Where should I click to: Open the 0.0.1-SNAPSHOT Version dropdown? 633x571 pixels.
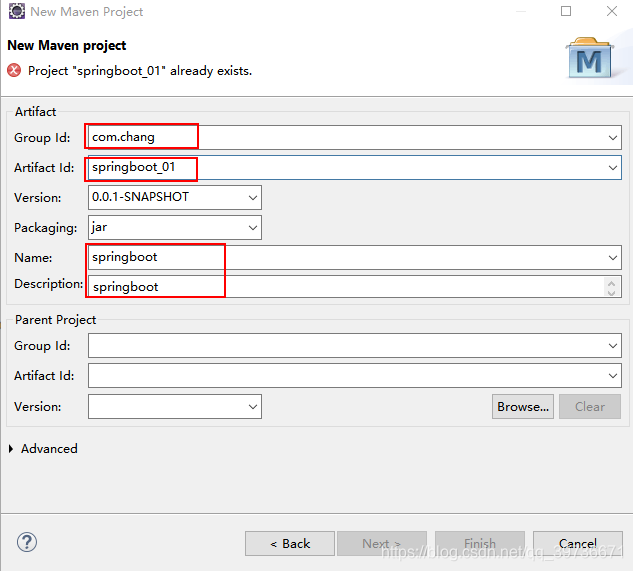(253, 197)
